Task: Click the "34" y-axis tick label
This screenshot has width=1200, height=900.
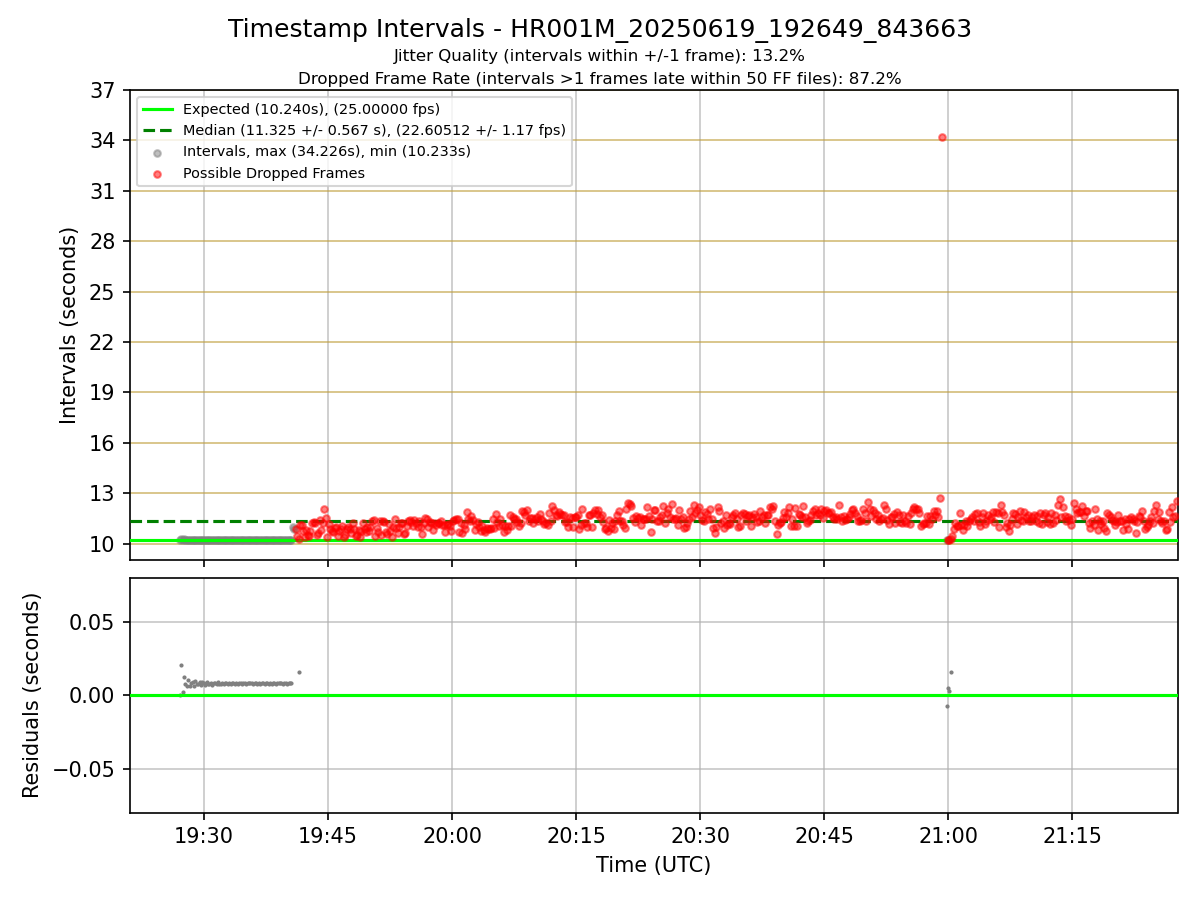Action: [105, 141]
